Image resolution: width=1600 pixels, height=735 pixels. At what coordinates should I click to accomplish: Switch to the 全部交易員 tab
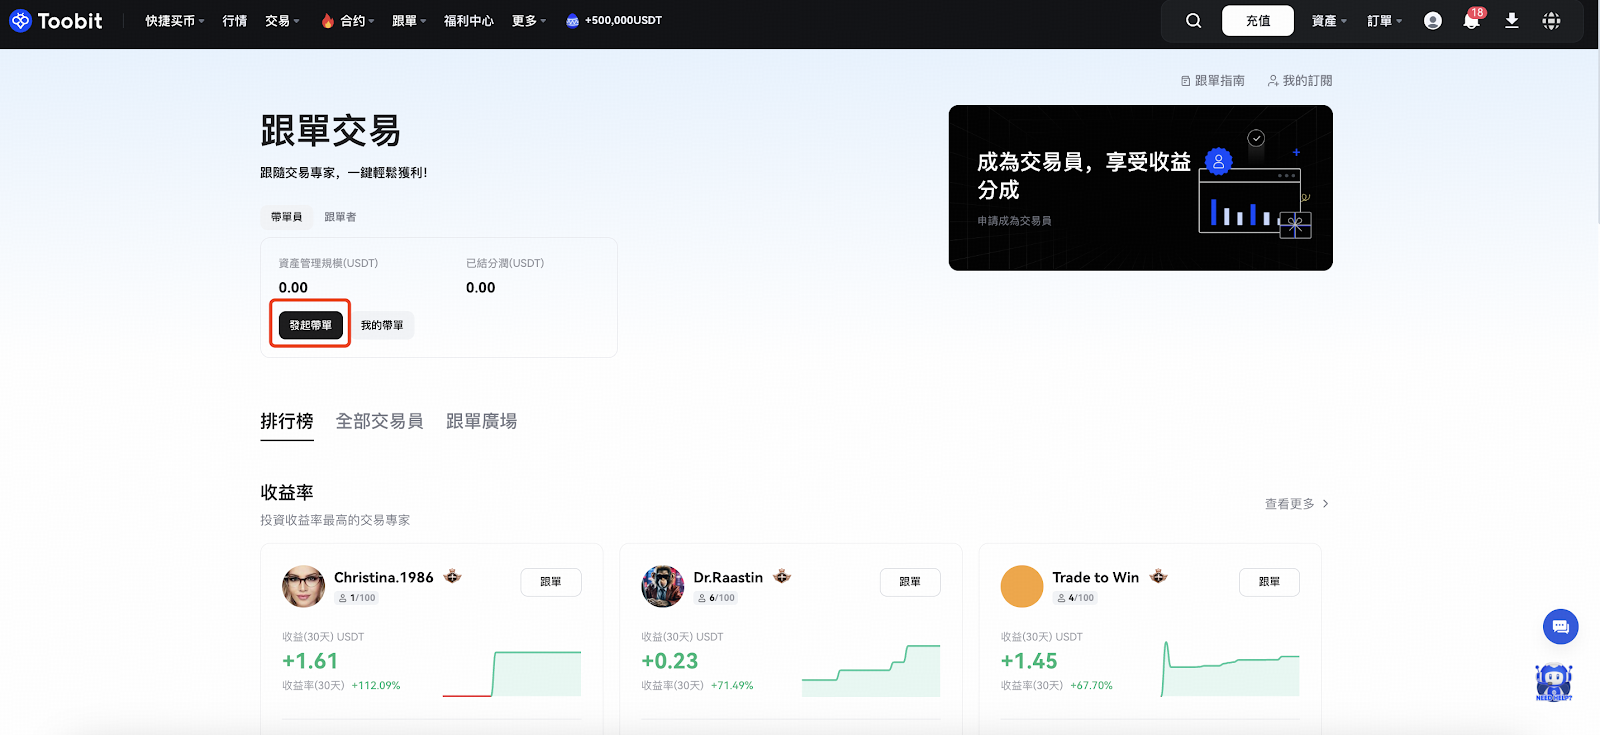[x=379, y=421]
